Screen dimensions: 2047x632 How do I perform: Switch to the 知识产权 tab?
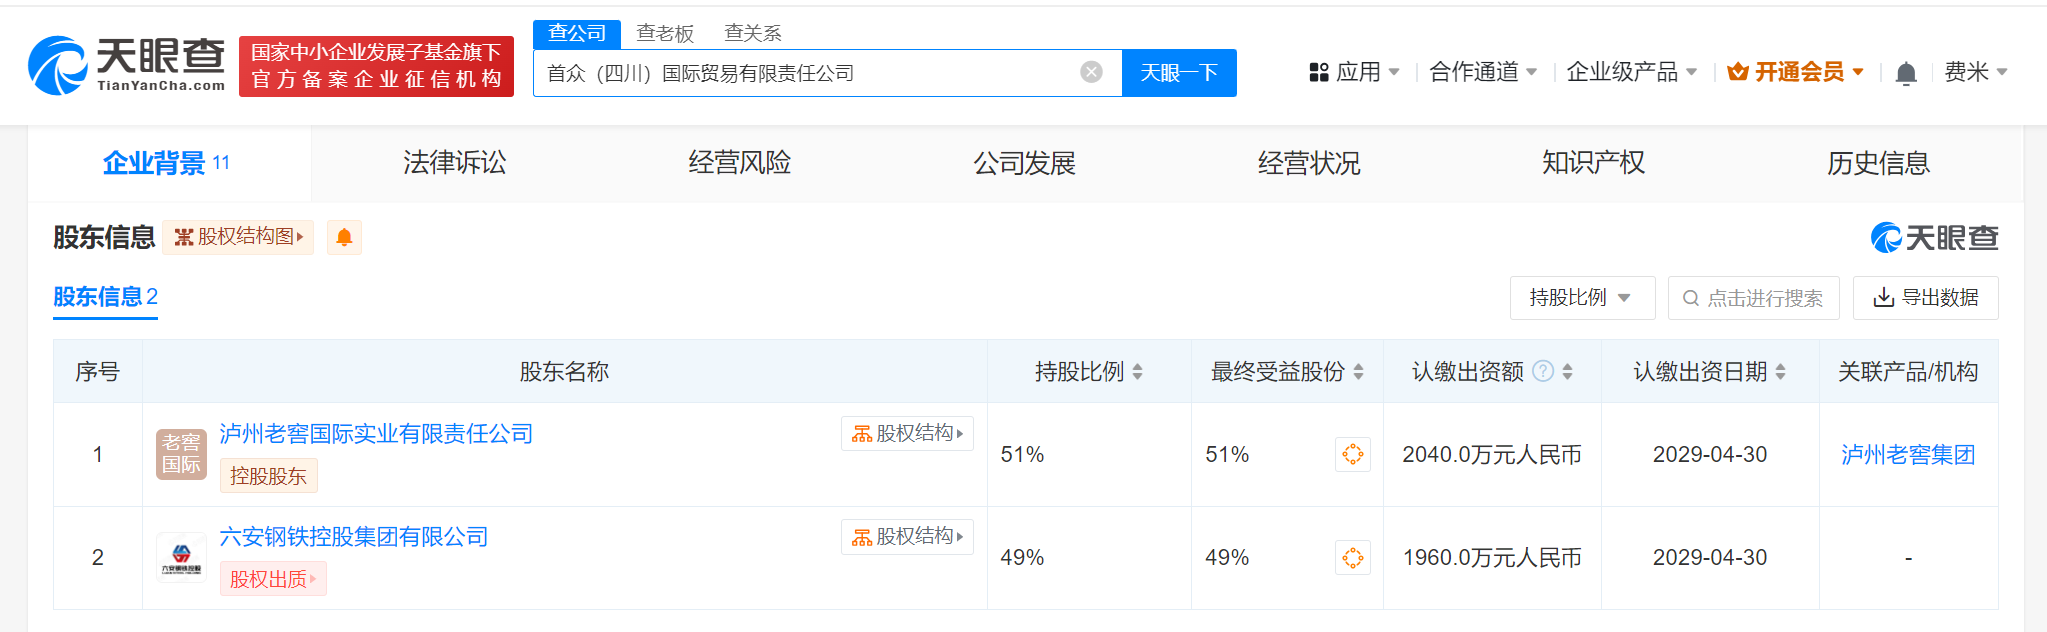[1594, 163]
